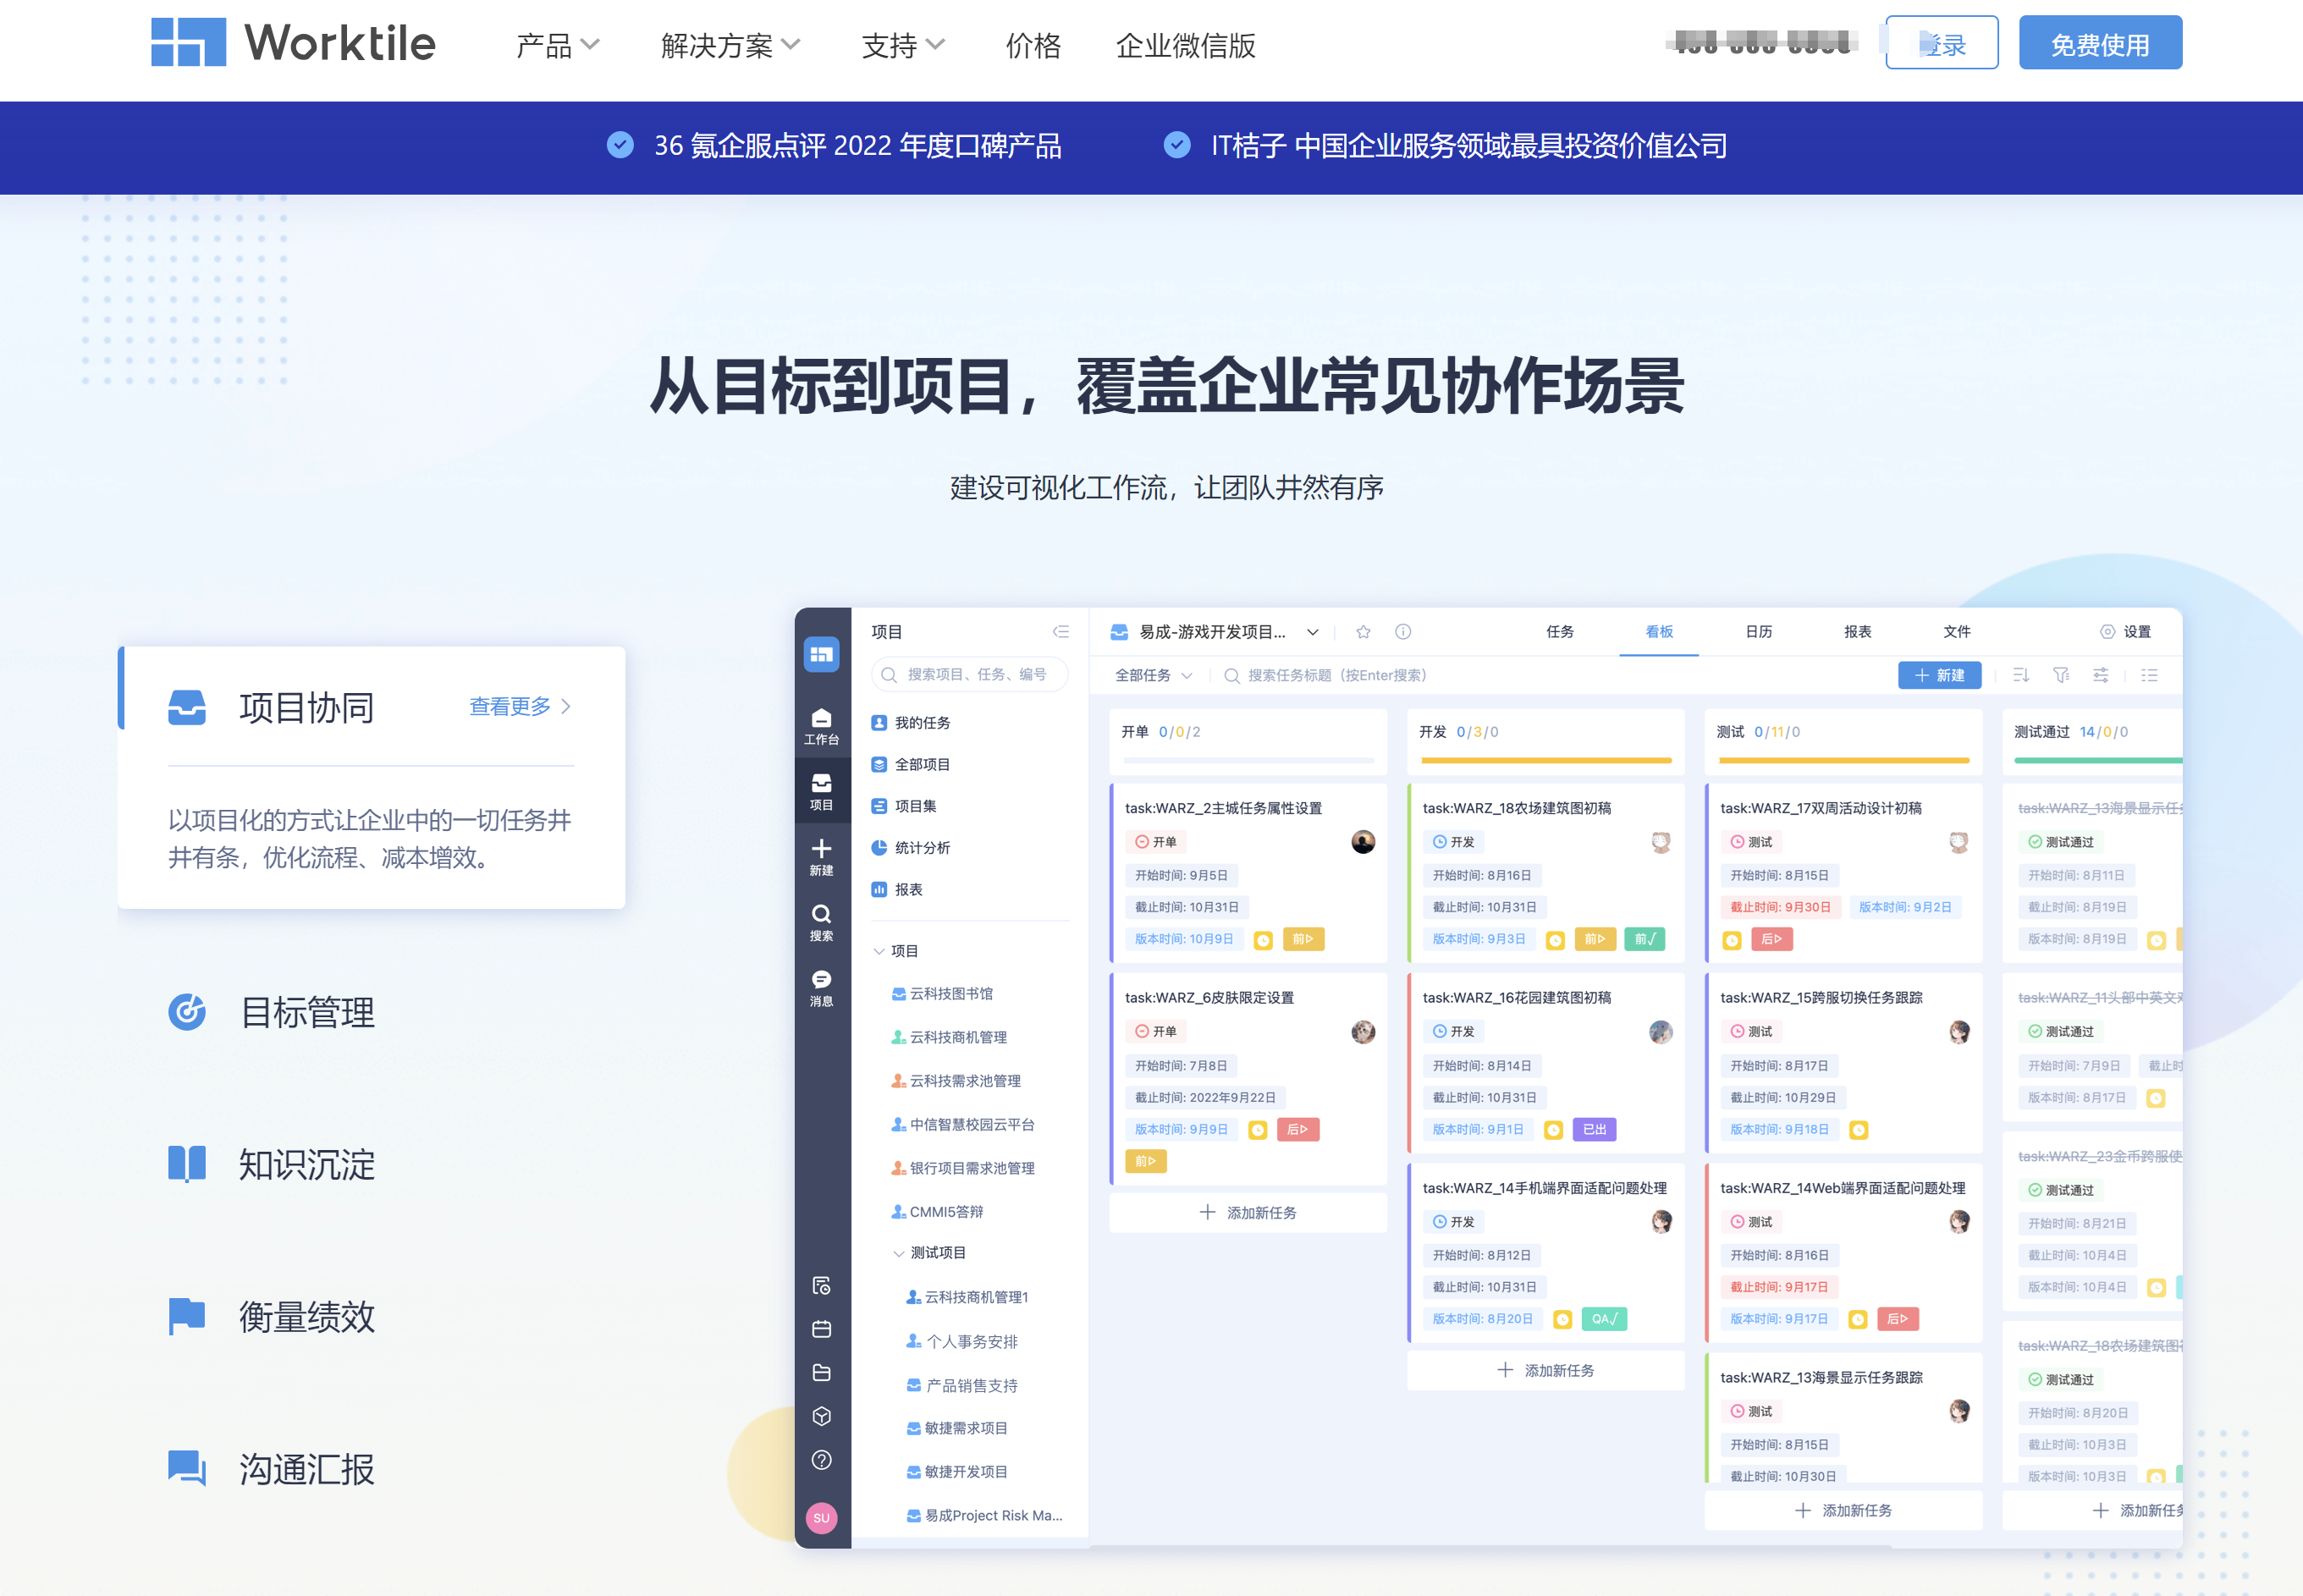The width and height of the screenshot is (2303, 1596).
Task: Click the calendar icon in the dark sidebar
Action: coord(821,1329)
